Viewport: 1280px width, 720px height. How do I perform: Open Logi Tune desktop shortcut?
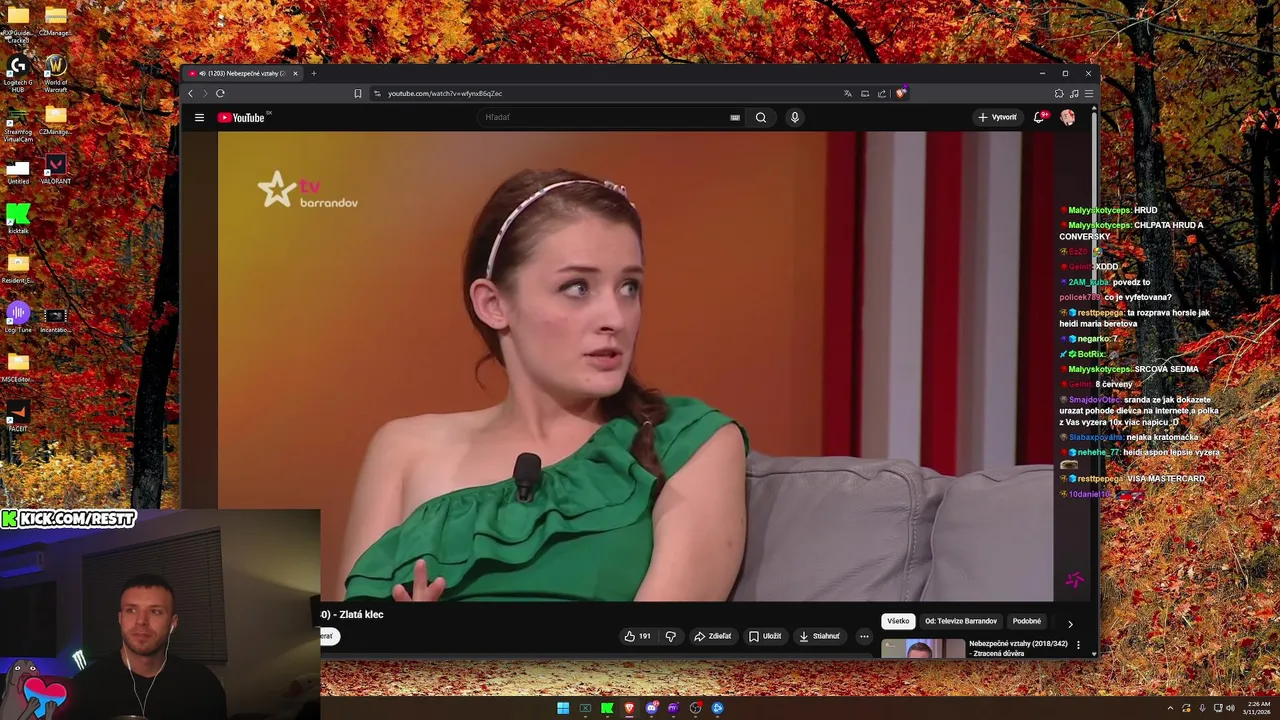pyautogui.click(x=18, y=317)
